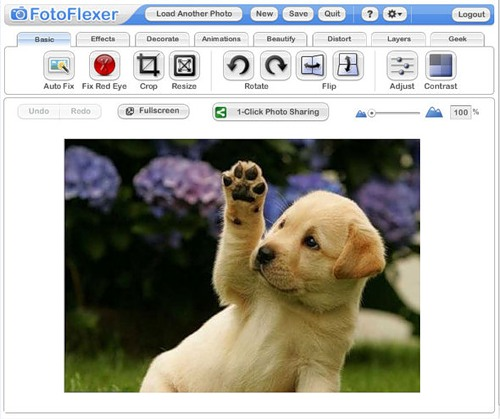Select the Auto Fix tool icon
Viewport: 500px width, 419px height.
59,65
